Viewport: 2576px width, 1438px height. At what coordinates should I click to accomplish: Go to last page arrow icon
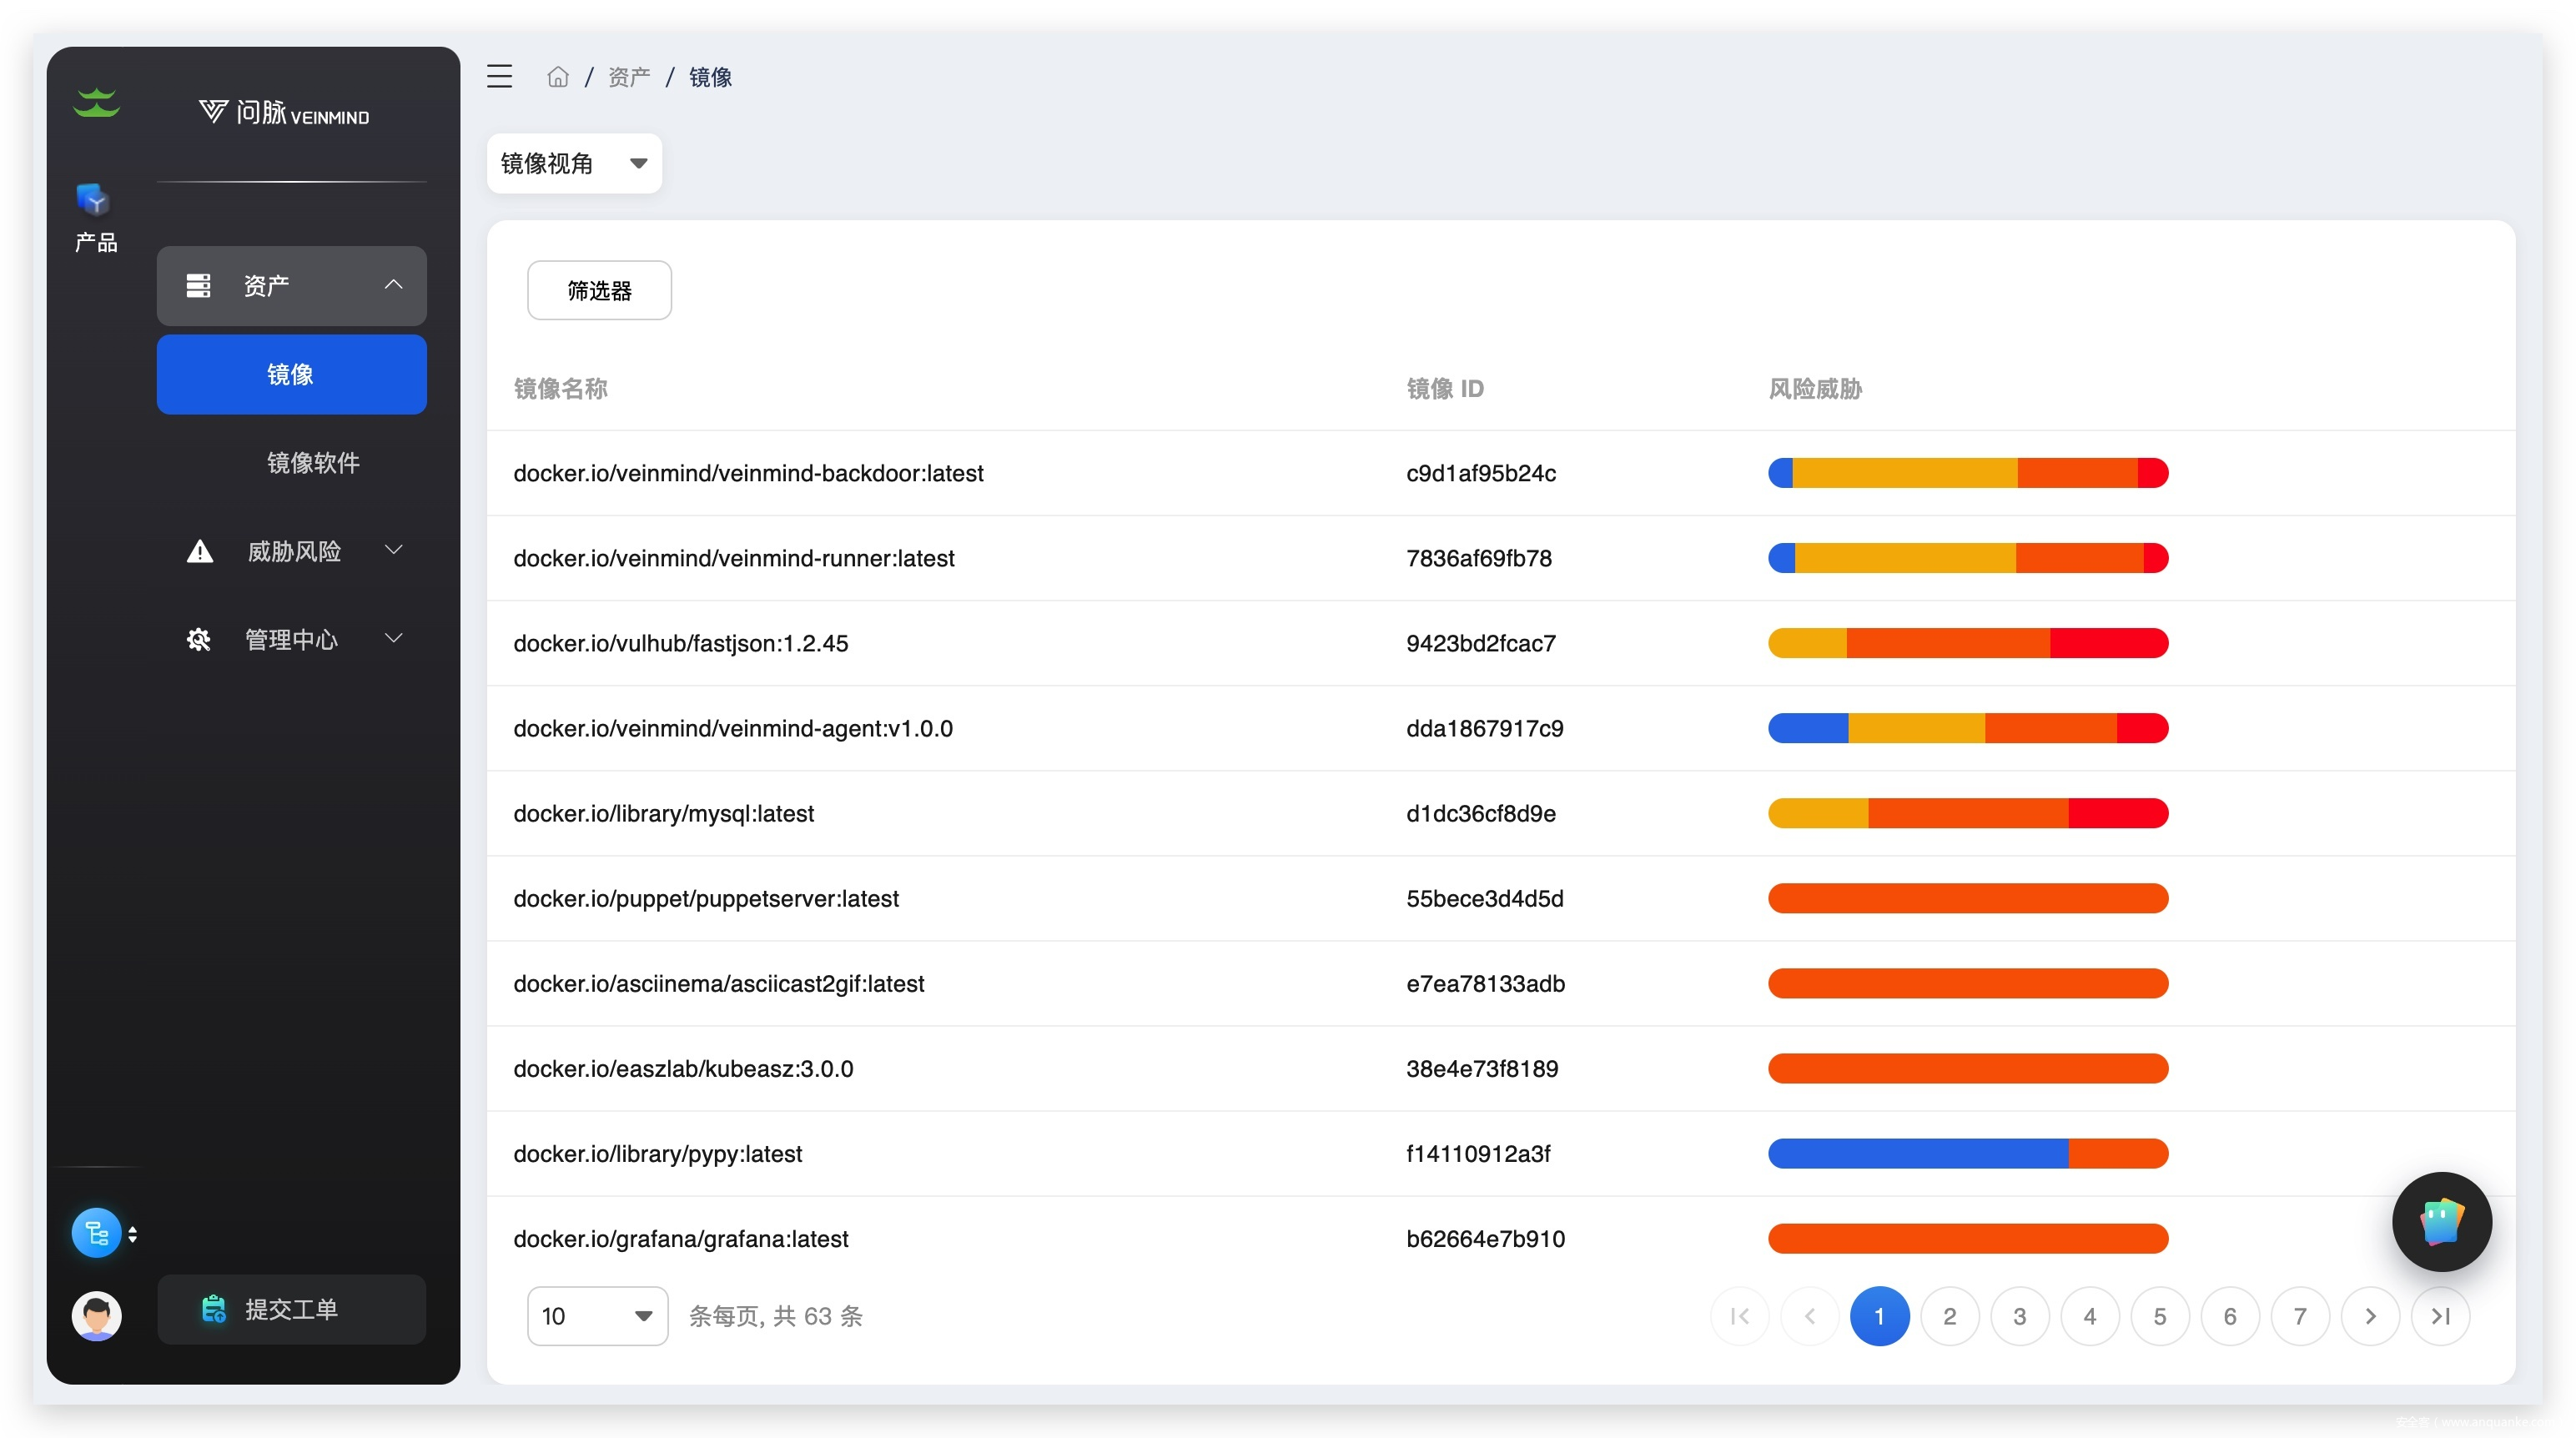pos(2440,1316)
